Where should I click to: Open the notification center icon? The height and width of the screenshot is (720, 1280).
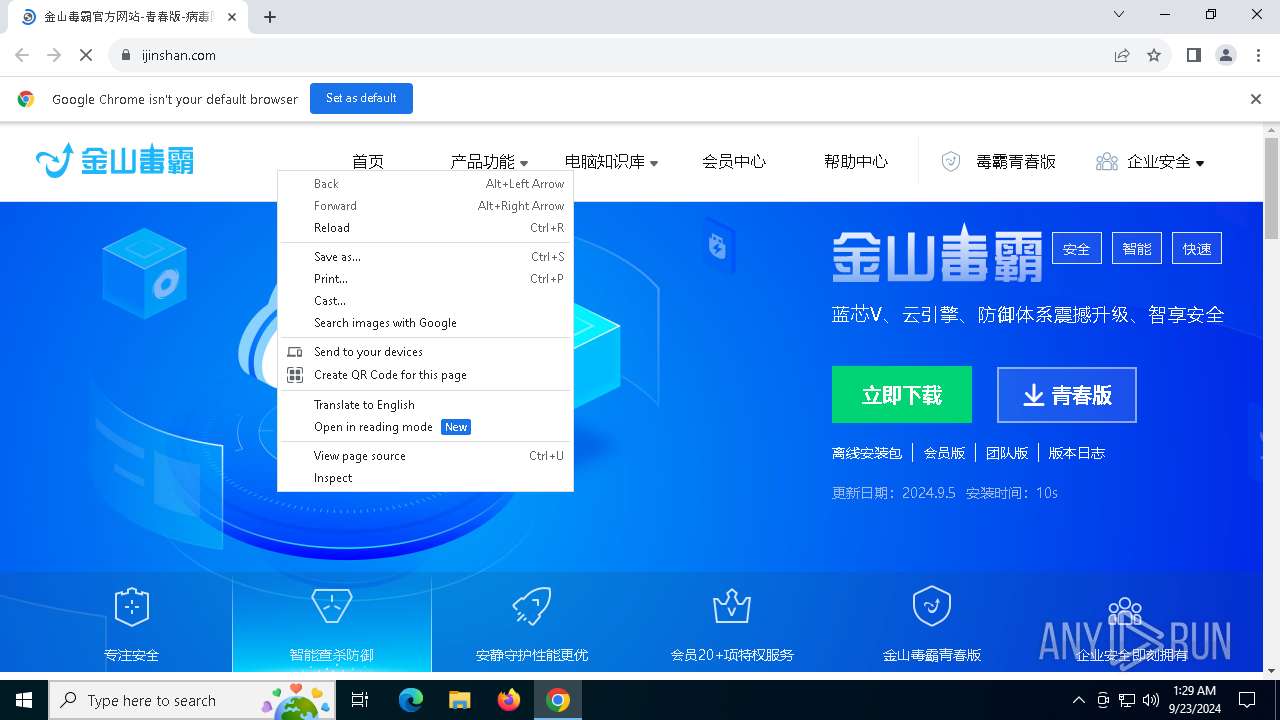point(1247,700)
